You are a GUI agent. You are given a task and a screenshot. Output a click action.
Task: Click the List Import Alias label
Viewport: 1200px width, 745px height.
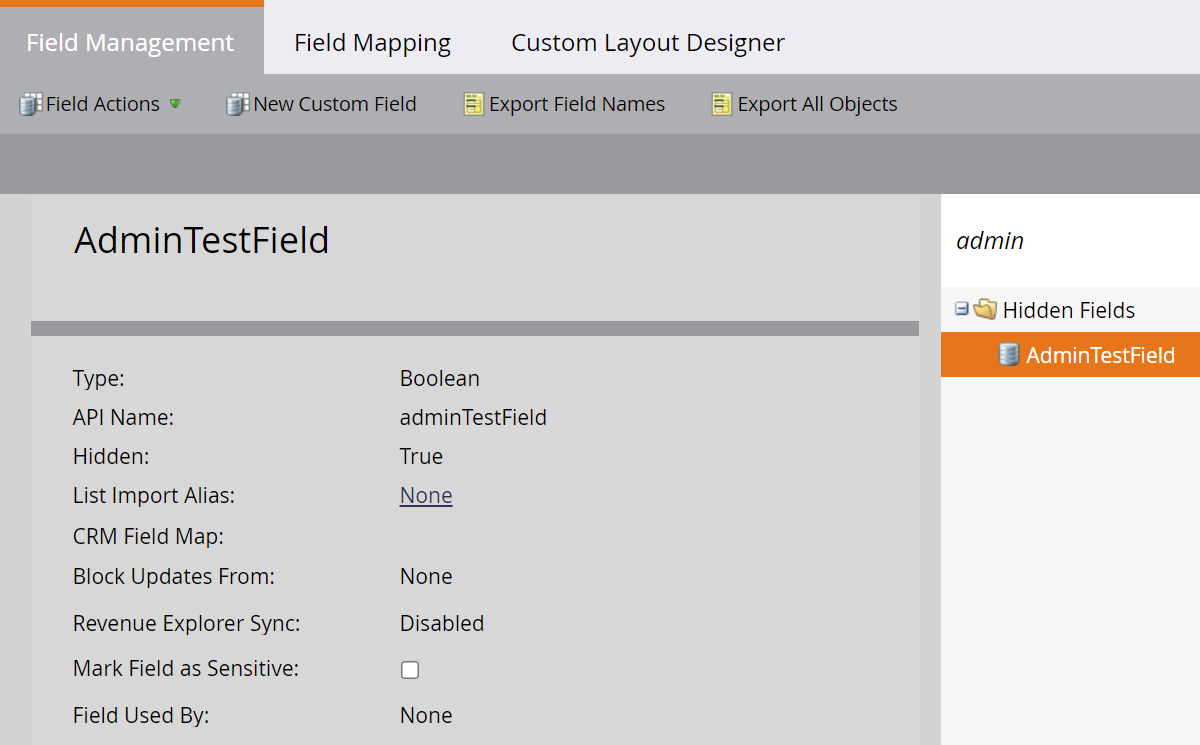pos(154,495)
